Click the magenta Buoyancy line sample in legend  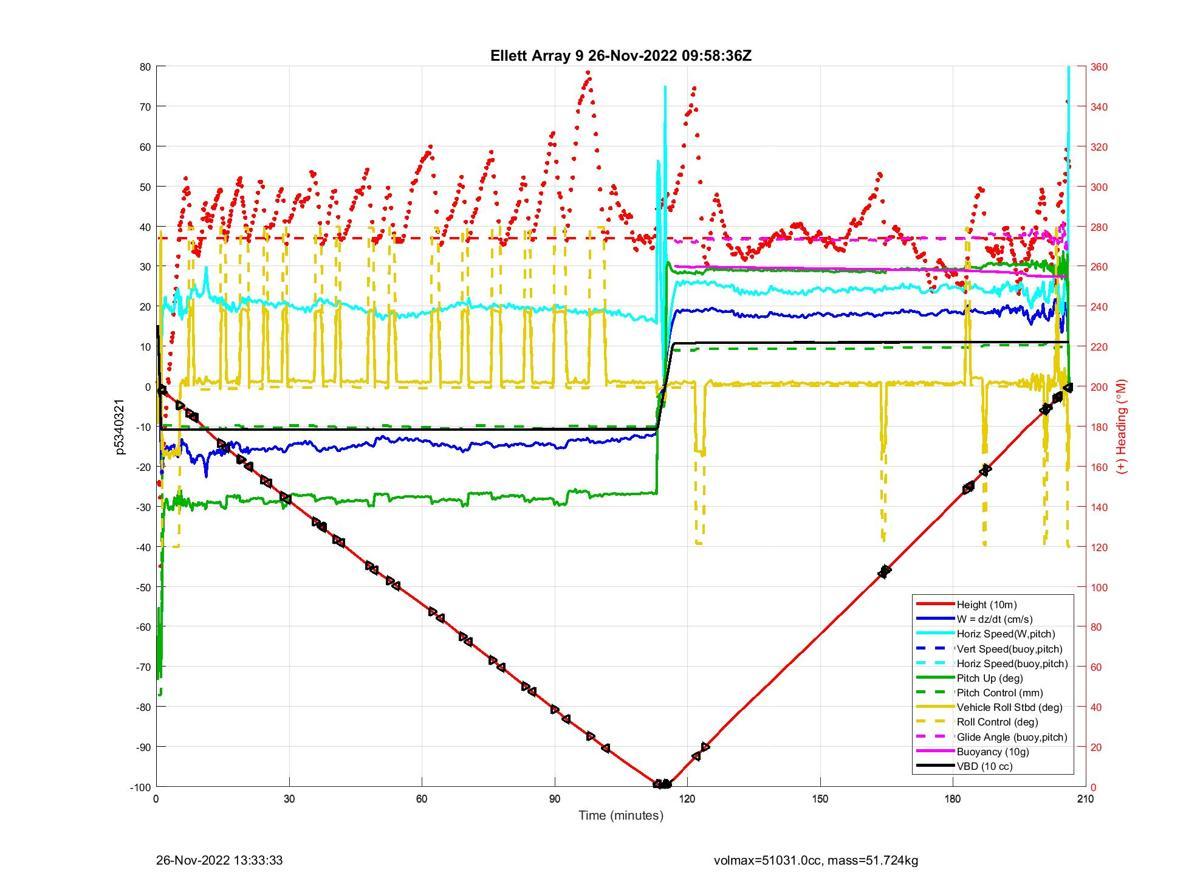[x=935, y=751]
